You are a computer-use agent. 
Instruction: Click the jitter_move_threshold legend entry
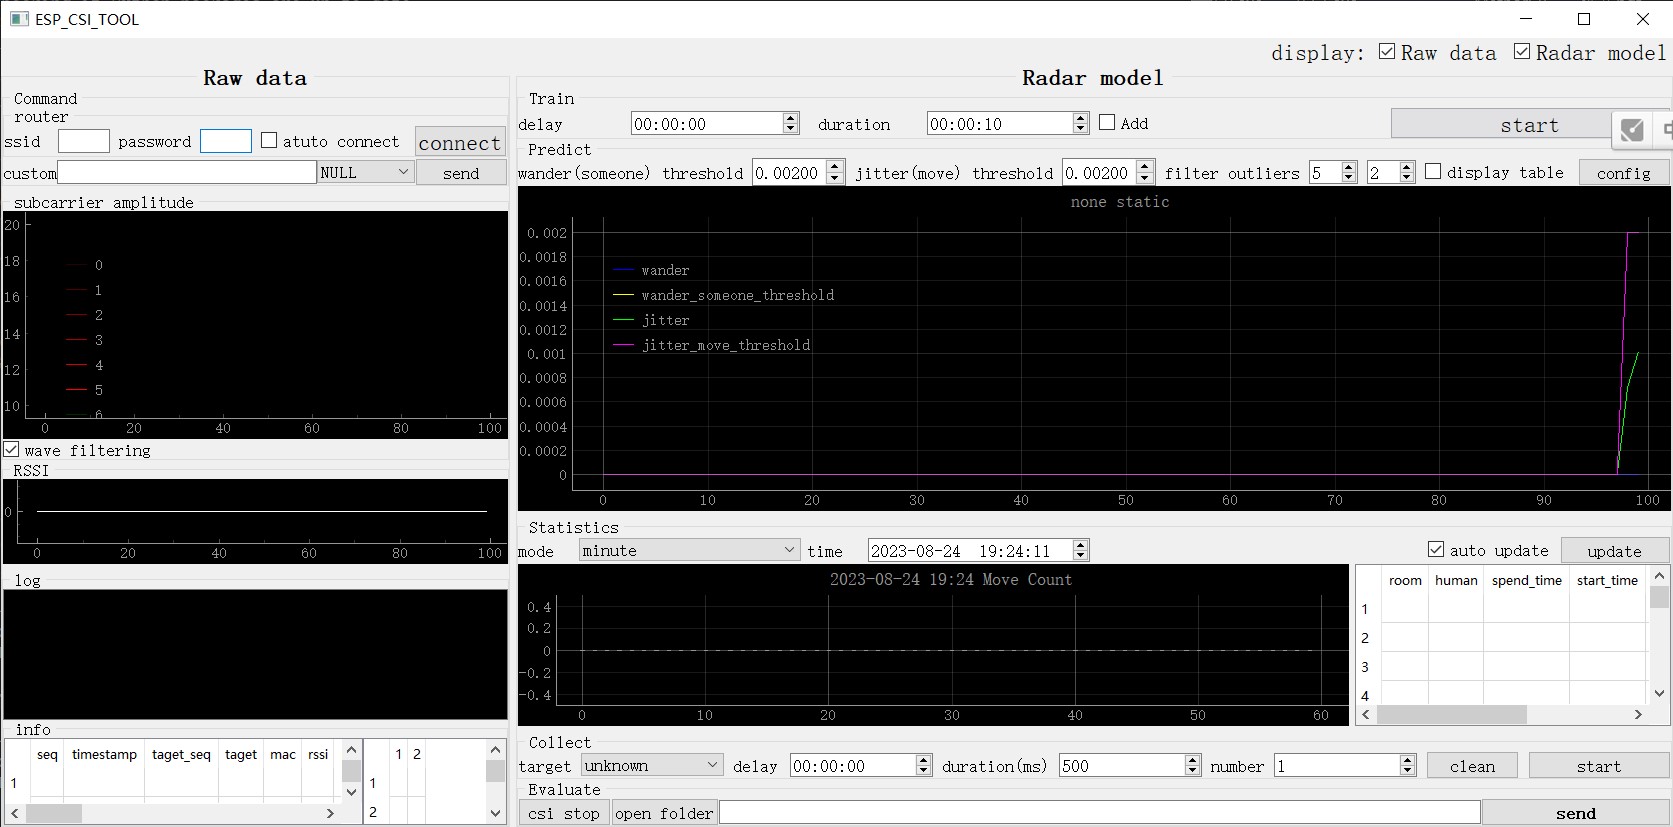point(712,345)
